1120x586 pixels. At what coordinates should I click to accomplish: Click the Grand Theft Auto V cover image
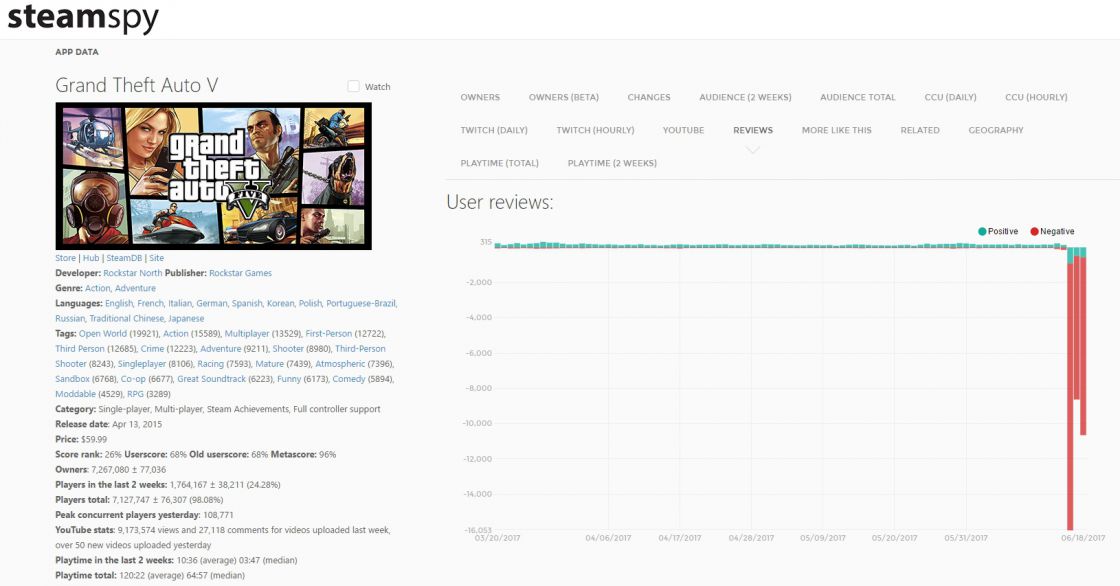[x=214, y=176]
